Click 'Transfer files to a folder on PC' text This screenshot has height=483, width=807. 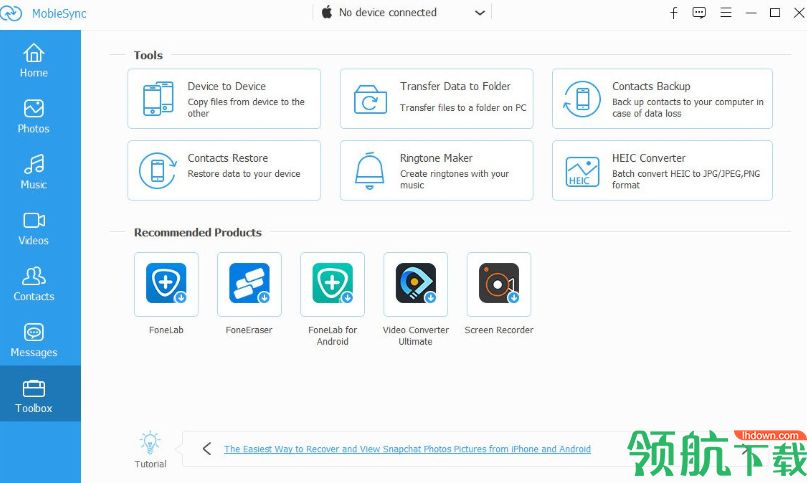[463, 108]
